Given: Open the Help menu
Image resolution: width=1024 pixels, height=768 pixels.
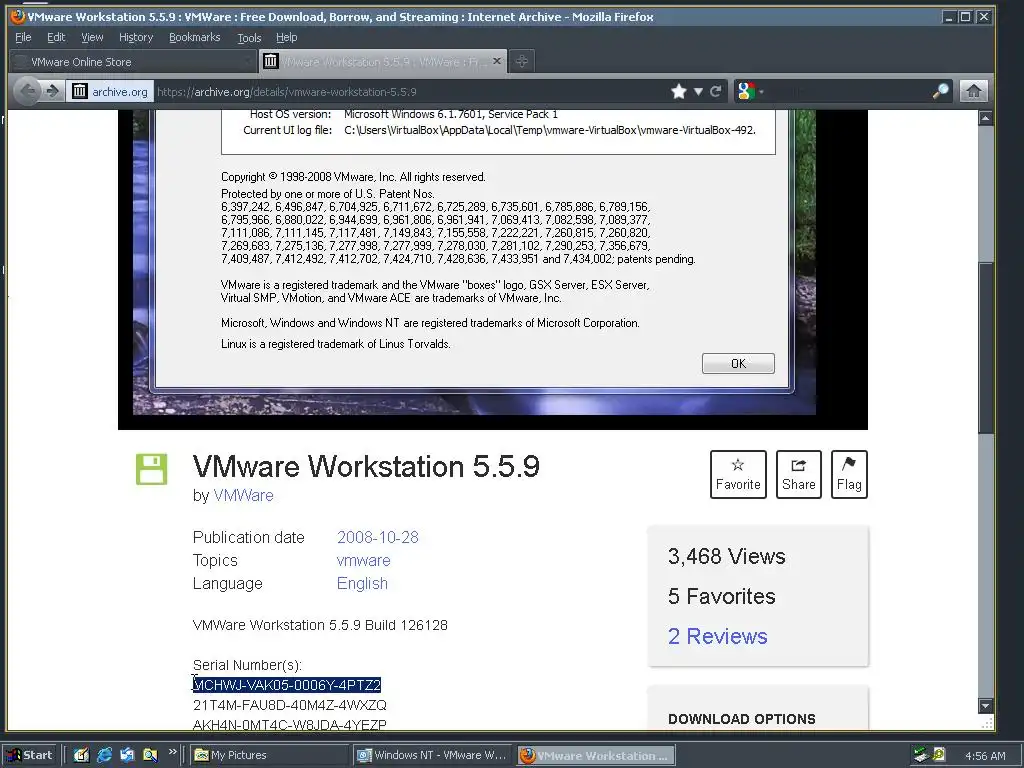Looking at the screenshot, I should point(286,37).
